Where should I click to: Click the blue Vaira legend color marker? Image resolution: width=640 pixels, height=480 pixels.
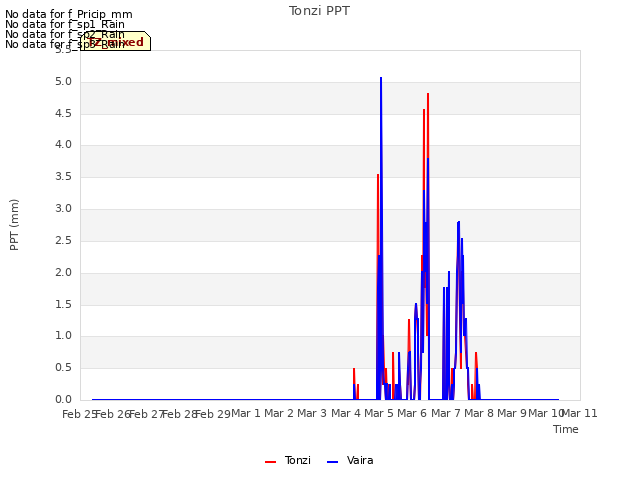333,462
